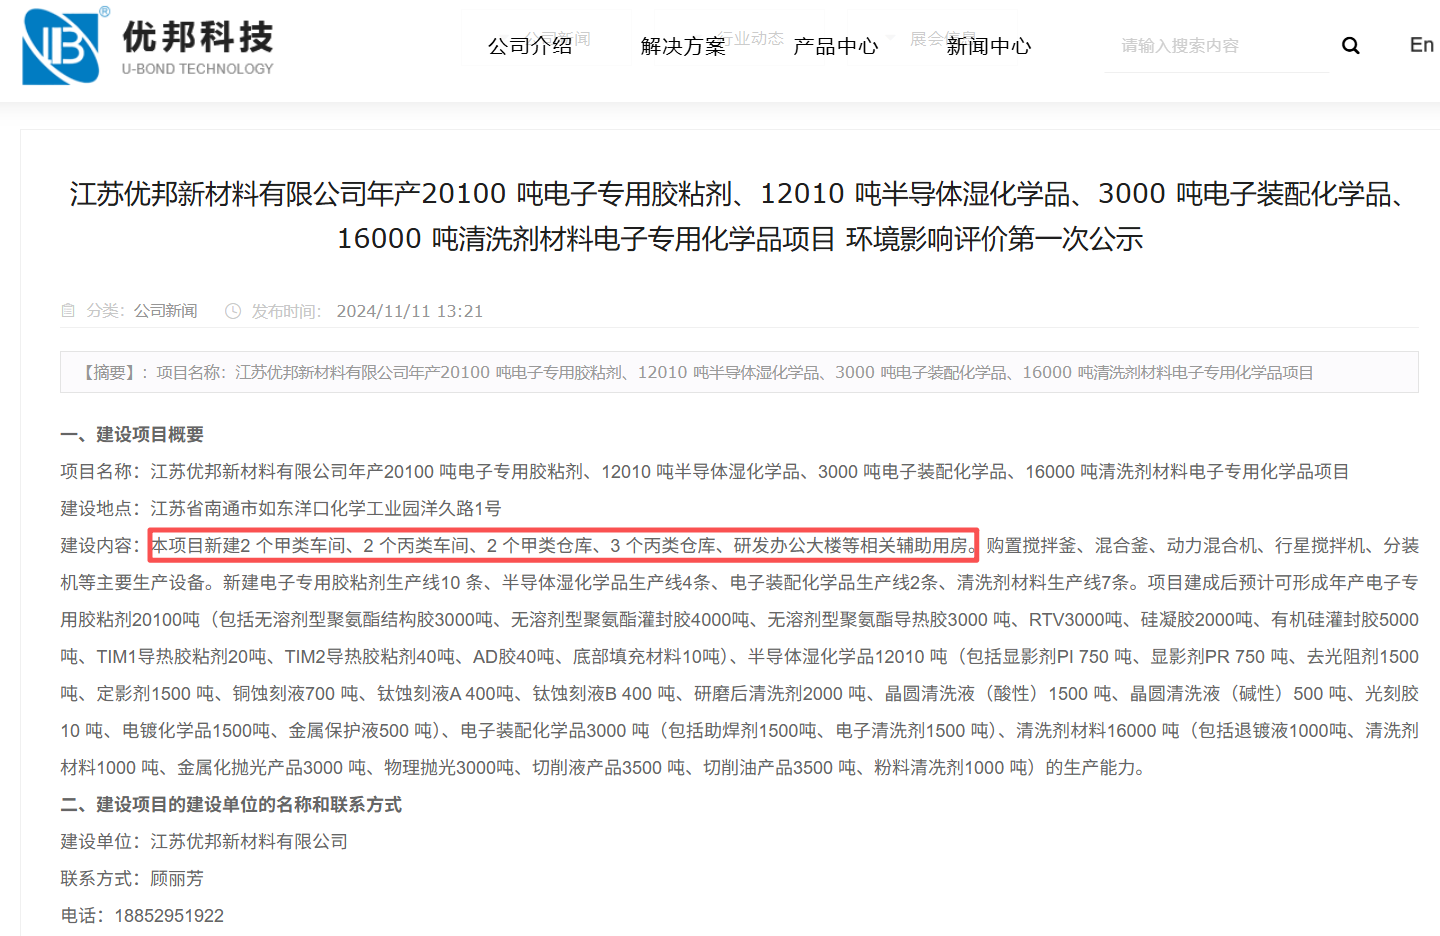
Task: Switch language with the En link
Action: pyautogui.click(x=1421, y=45)
